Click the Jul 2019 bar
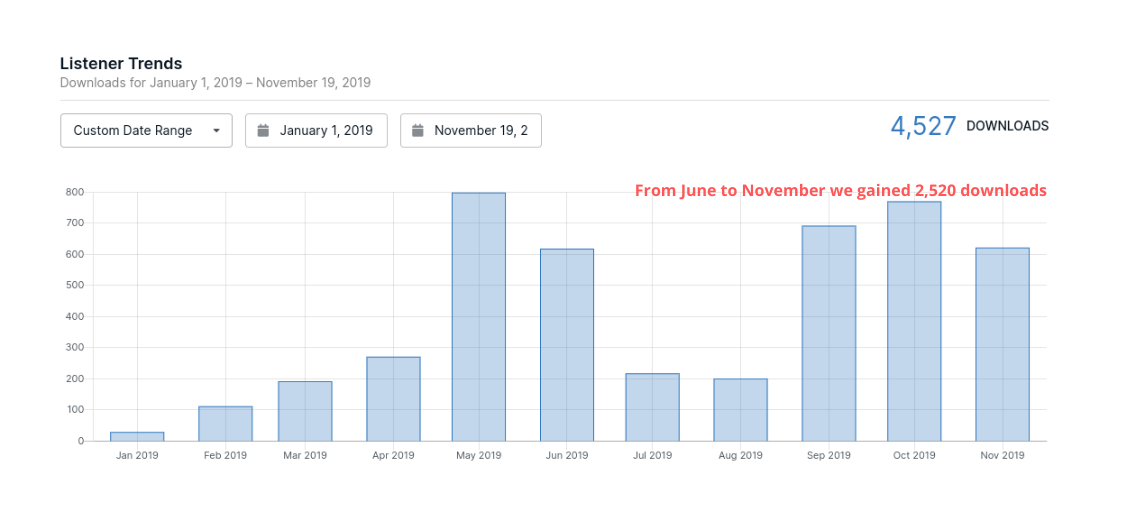Viewport: 1148px width, 530px height. click(652, 407)
